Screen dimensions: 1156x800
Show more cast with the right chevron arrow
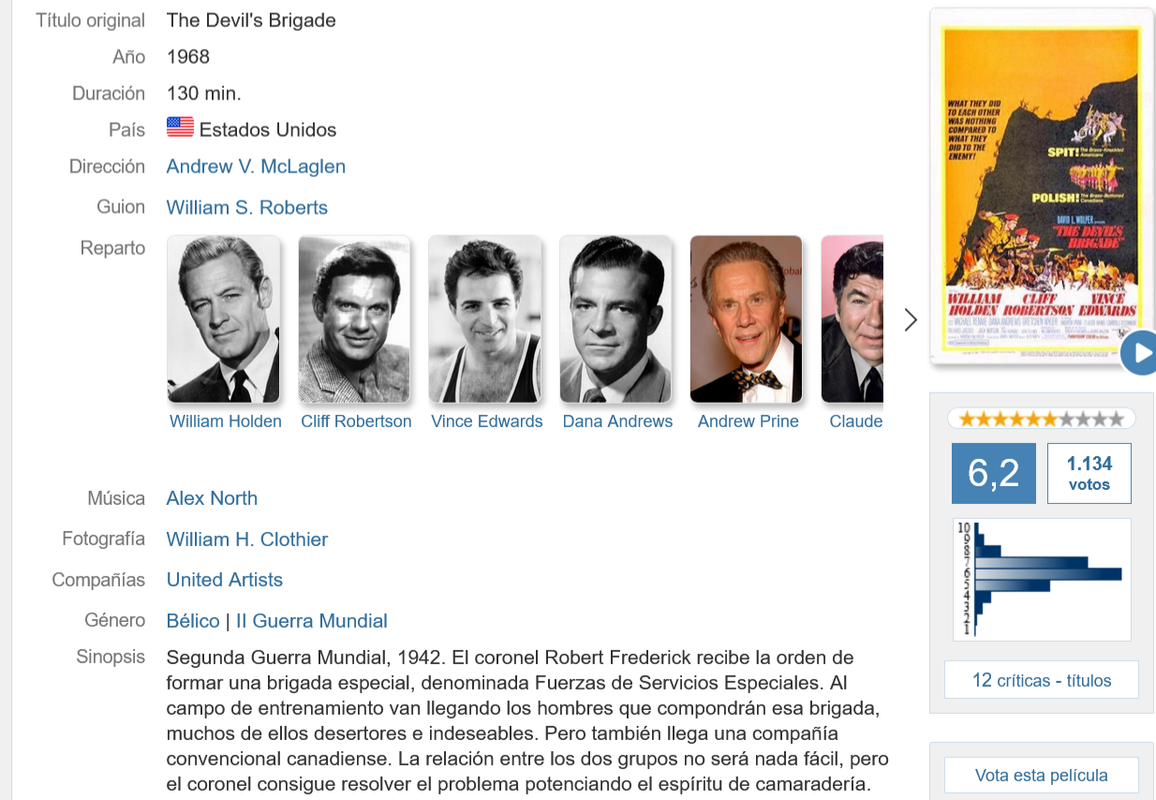coord(910,319)
